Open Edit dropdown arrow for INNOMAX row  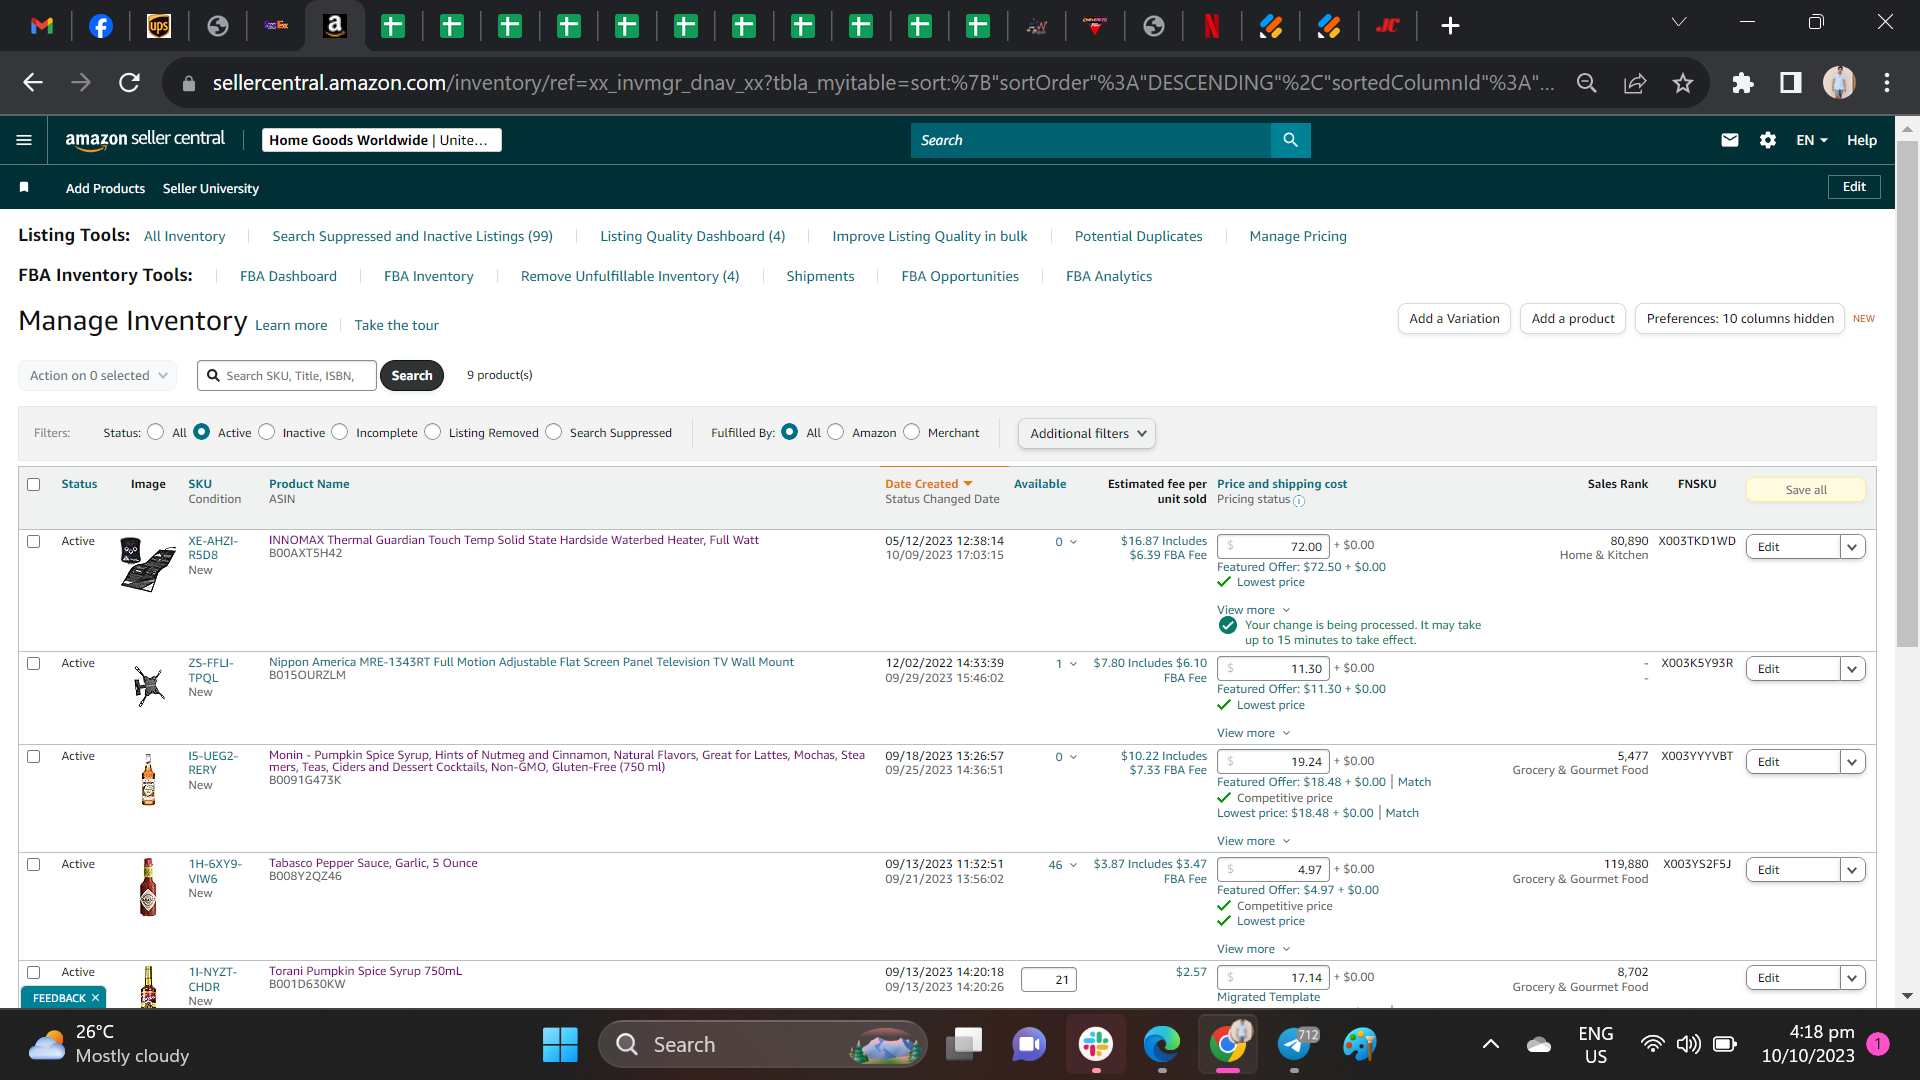(1852, 547)
